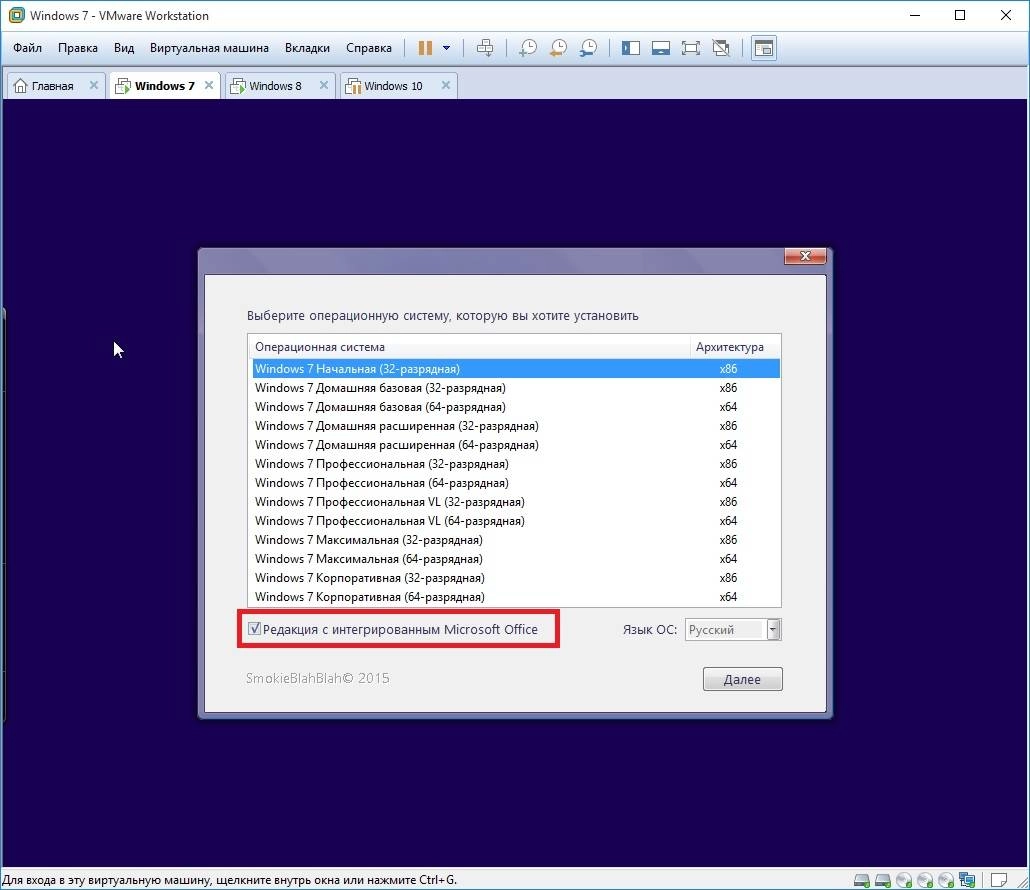Switch to the Windows 8 tab
The image size is (1030, 890).
275,86
